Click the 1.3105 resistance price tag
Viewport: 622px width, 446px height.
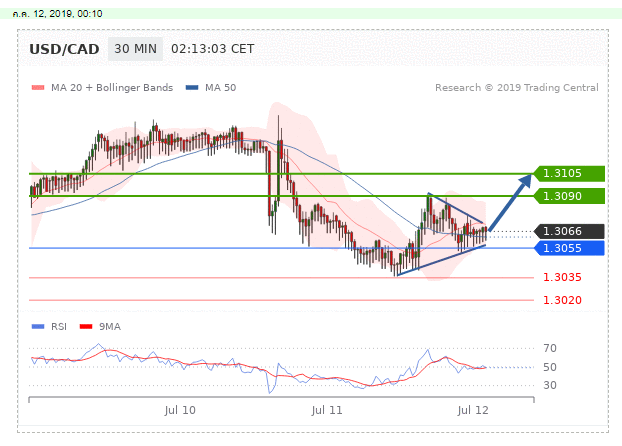569,173
